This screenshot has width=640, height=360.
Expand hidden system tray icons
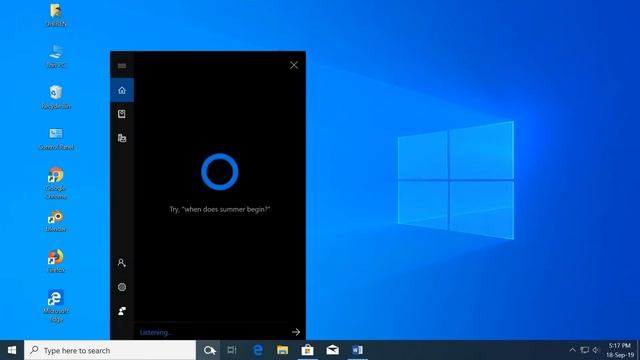(x=572, y=350)
